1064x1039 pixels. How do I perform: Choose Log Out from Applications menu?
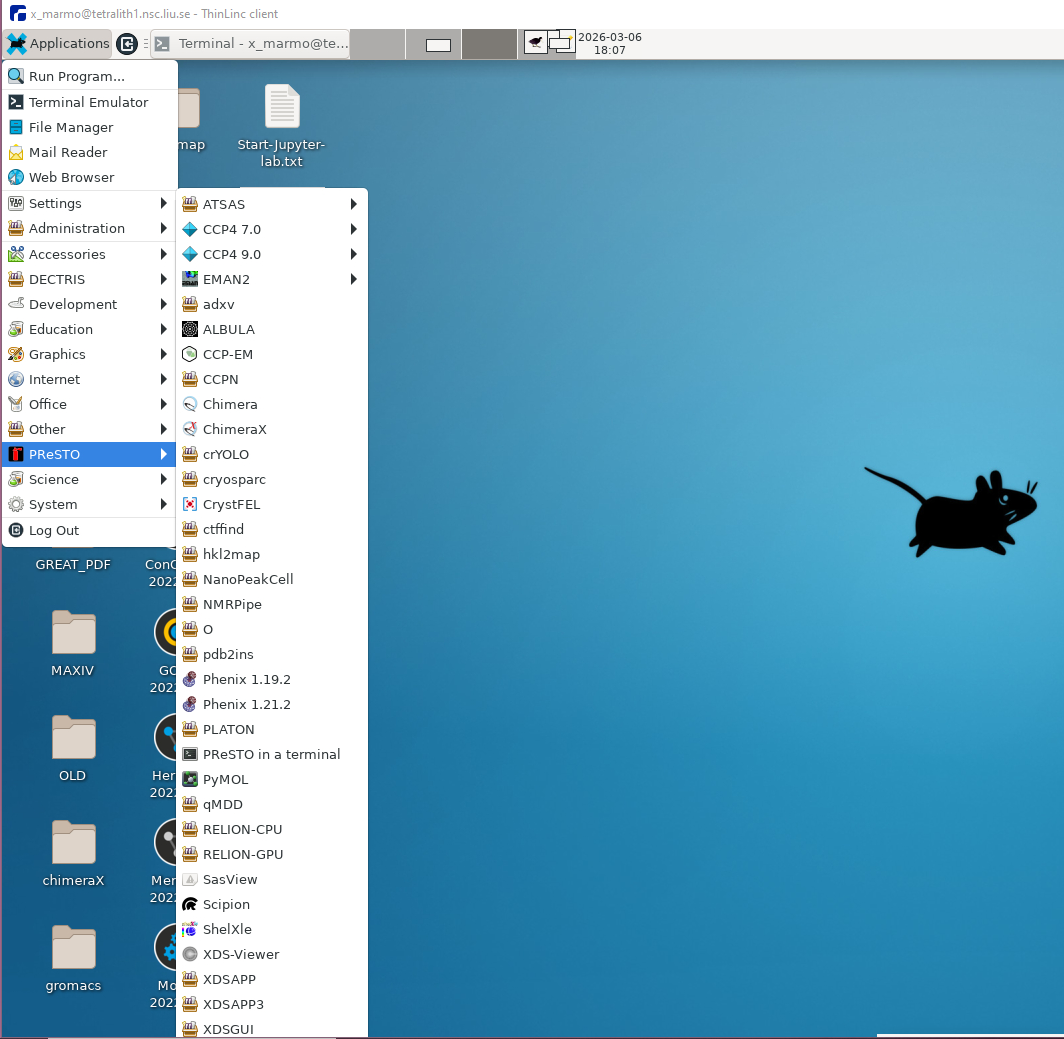pyautogui.click(x=54, y=530)
